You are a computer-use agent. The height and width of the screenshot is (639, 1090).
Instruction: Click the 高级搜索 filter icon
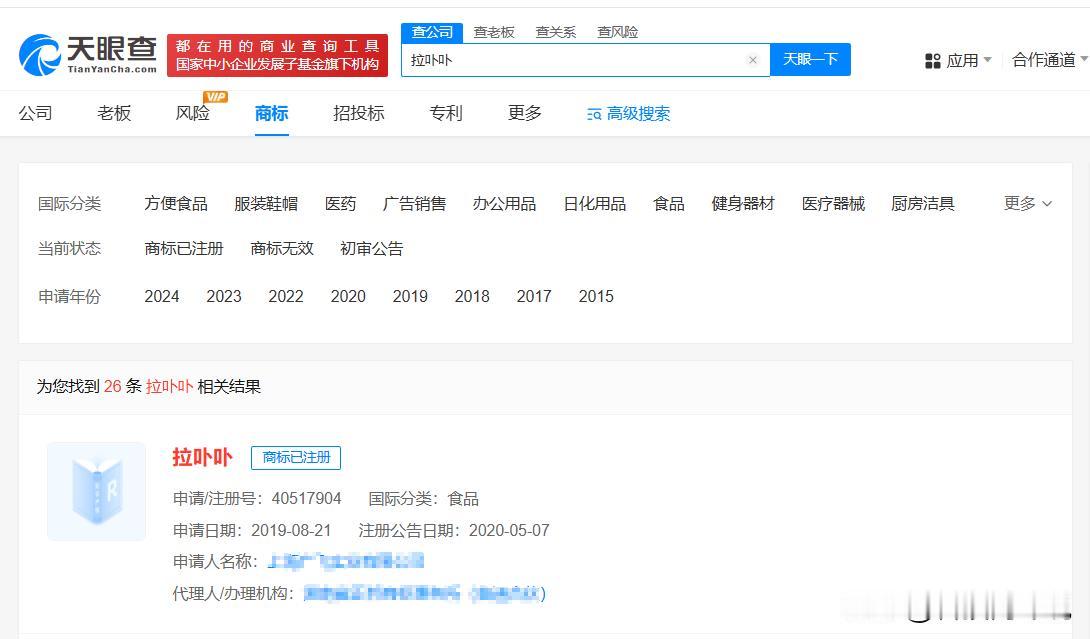[x=594, y=114]
